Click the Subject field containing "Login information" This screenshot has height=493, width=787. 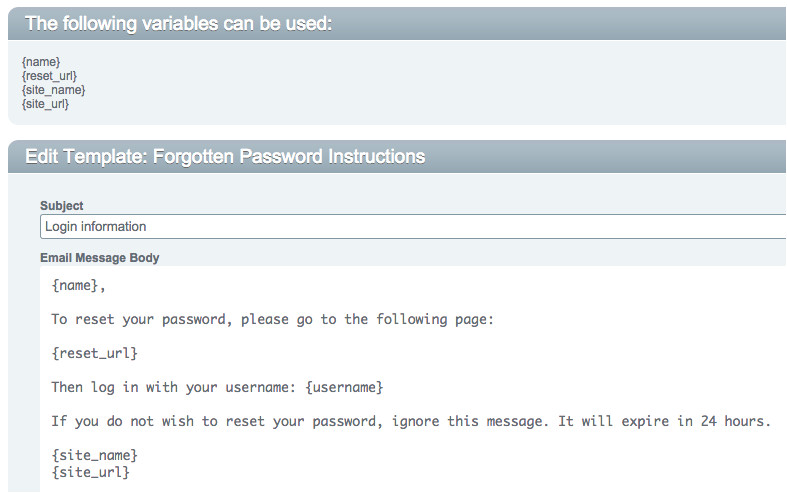[400, 227]
